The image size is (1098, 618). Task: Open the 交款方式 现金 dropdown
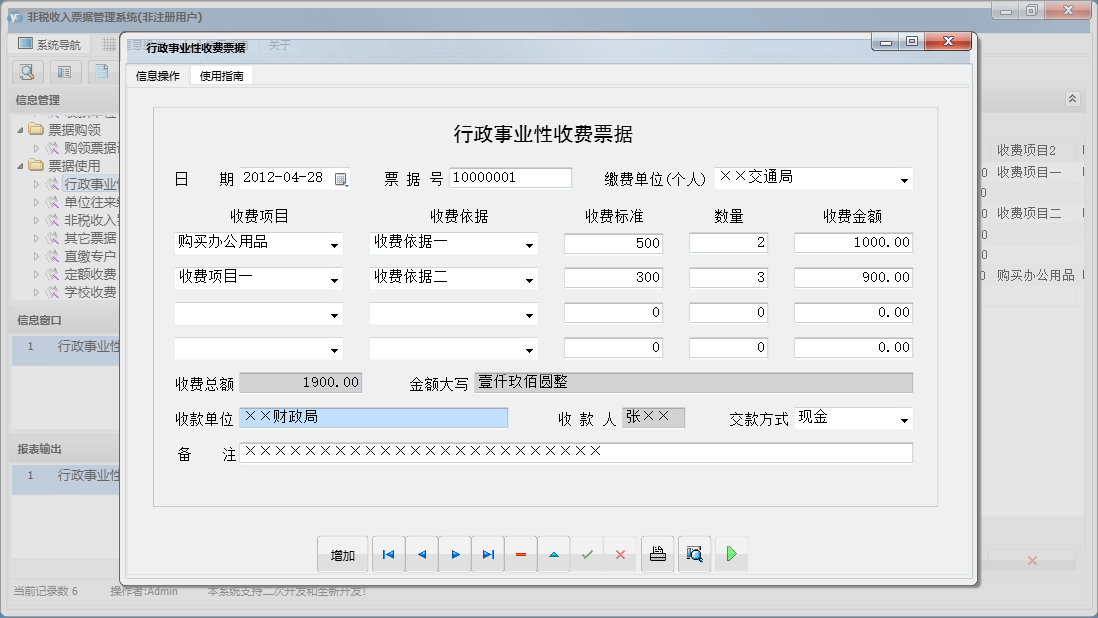(904, 420)
